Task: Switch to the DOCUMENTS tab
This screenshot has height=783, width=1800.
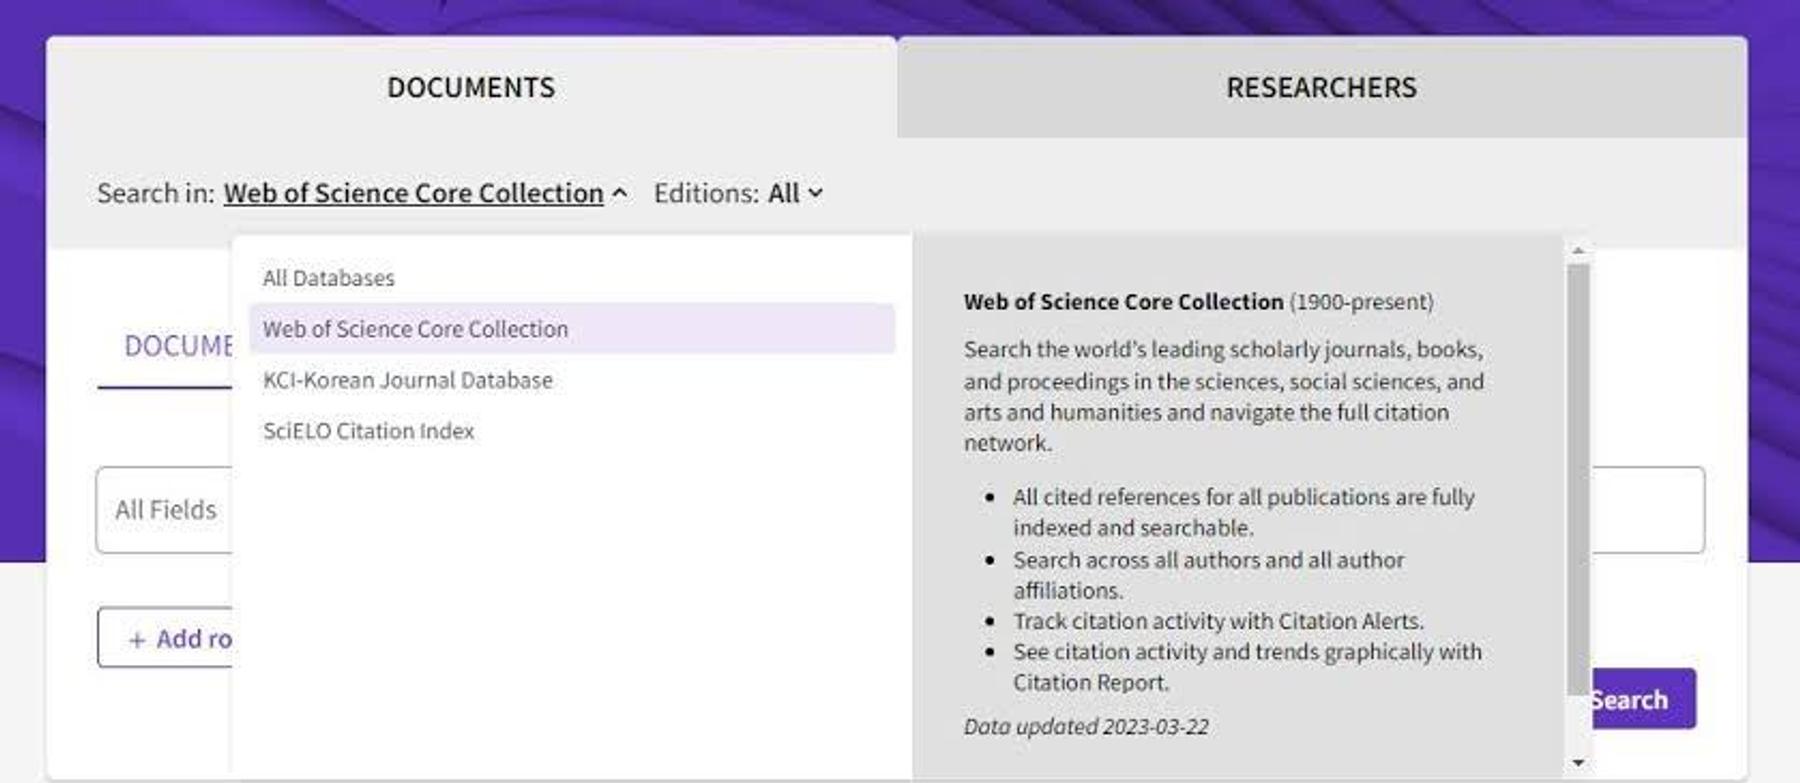Action: pos(471,88)
